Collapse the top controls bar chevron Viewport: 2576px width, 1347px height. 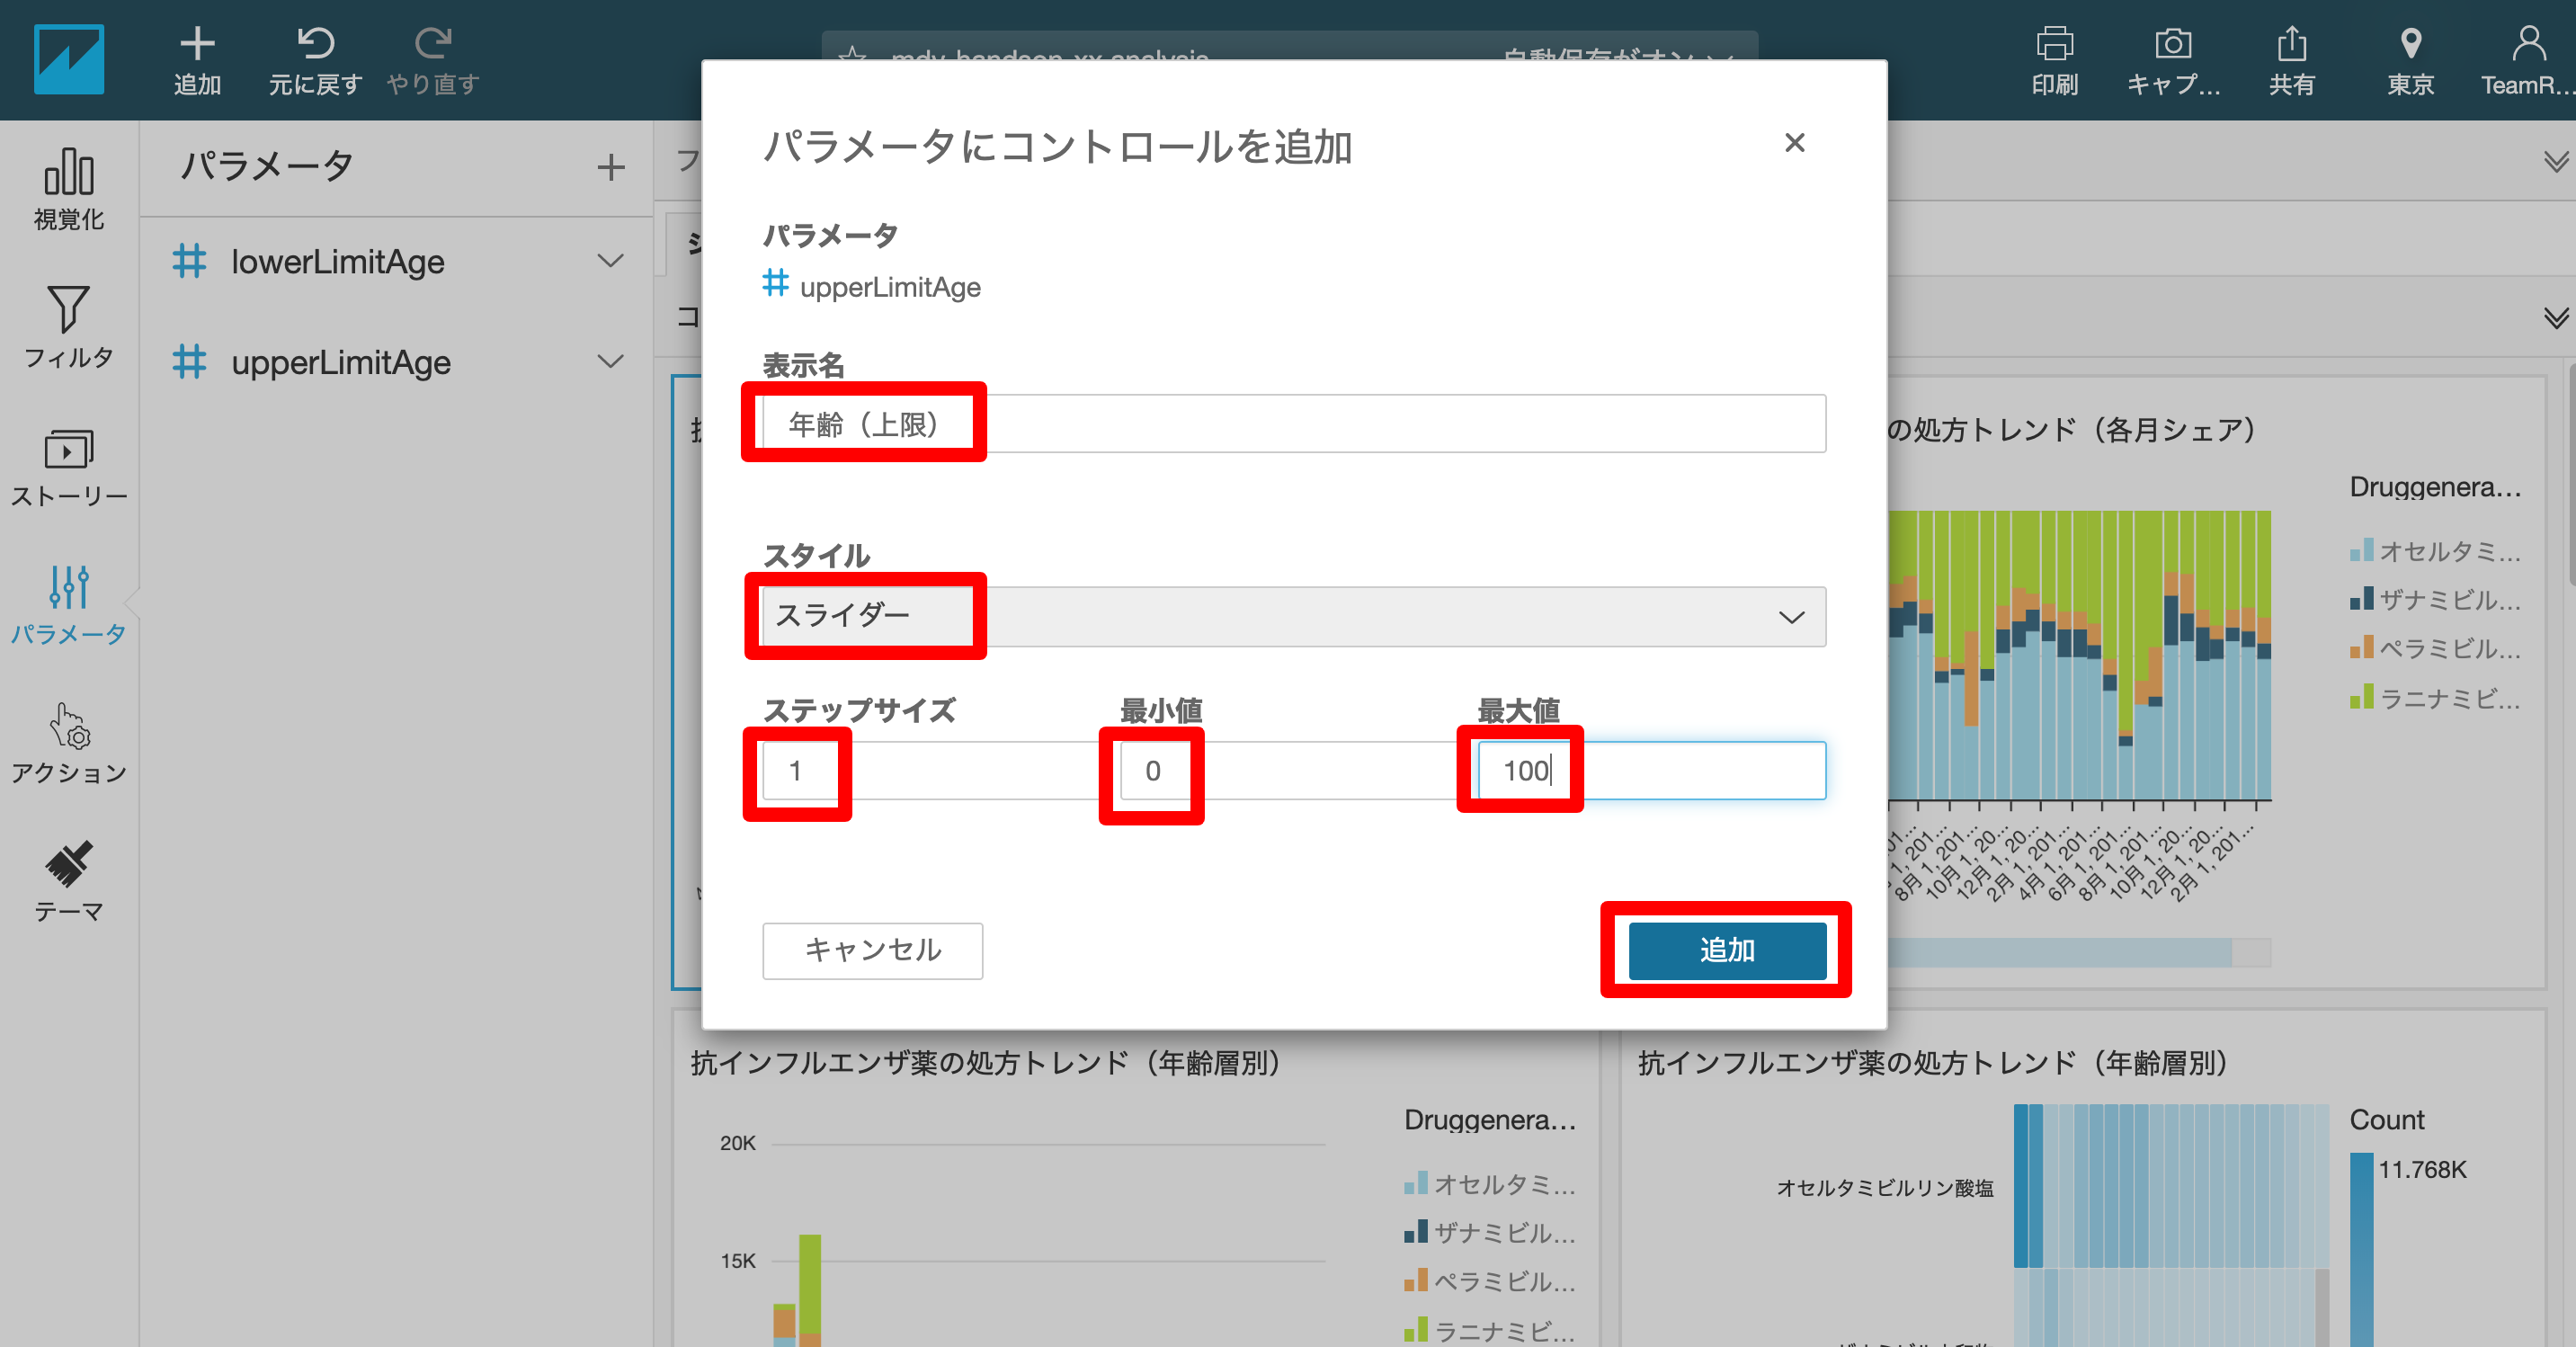(2556, 161)
